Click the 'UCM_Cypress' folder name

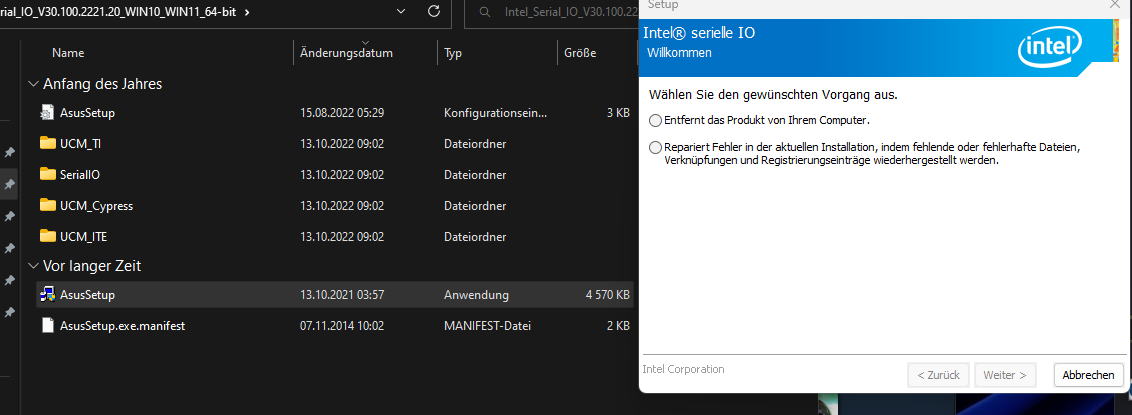point(97,206)
